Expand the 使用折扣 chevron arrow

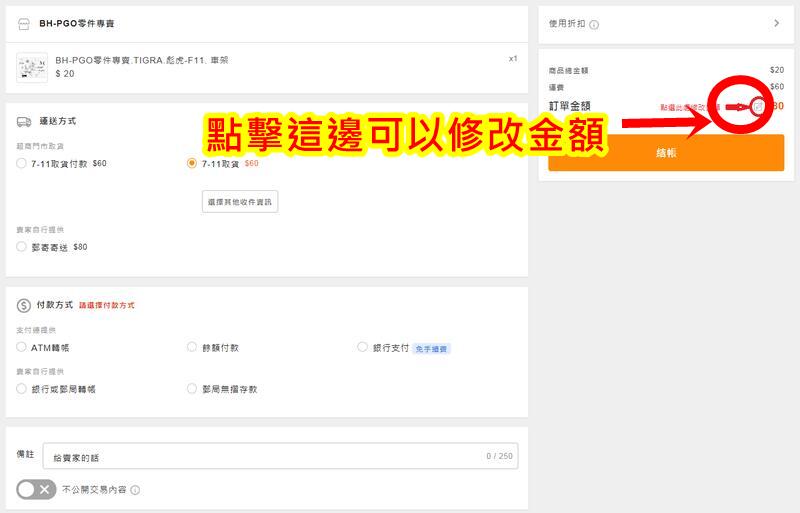[777, 23]
